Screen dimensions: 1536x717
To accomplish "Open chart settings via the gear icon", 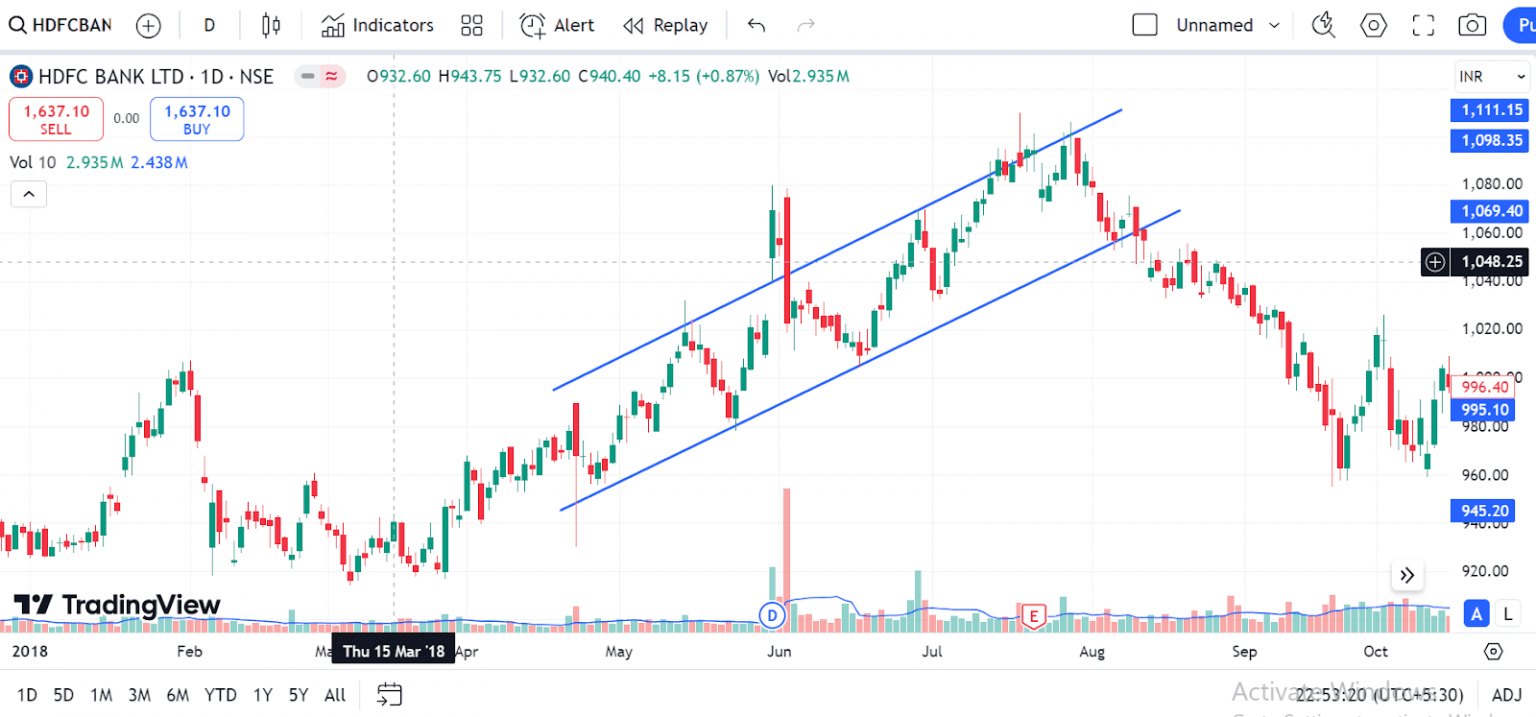I will pyautogui.click(x=1373, y=25).
